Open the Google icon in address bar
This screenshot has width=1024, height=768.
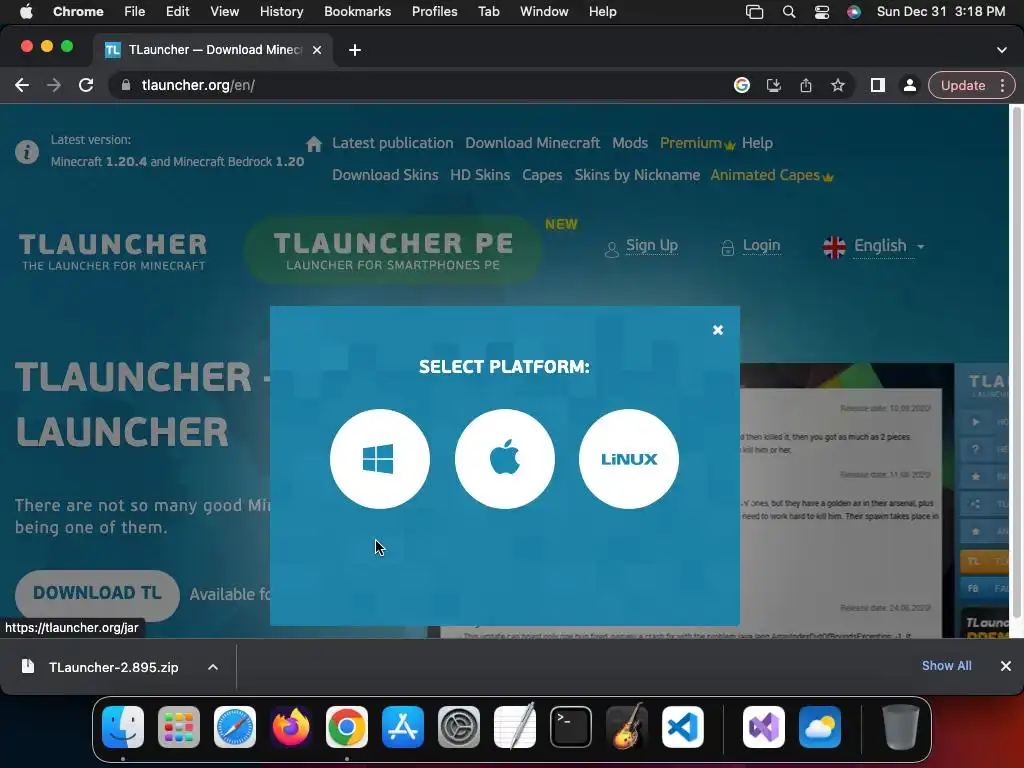[742, 86]
